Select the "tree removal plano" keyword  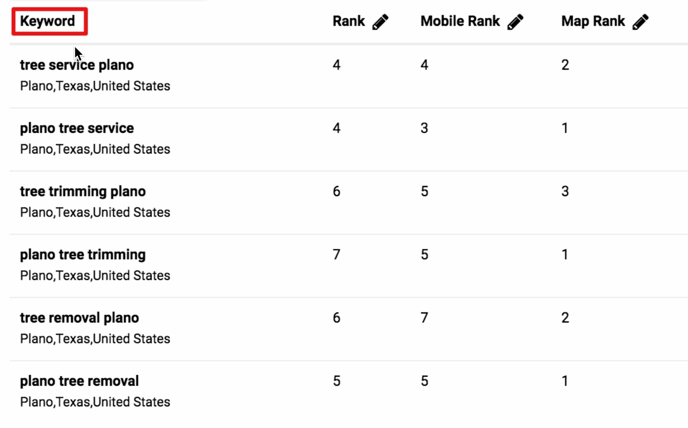79,317
